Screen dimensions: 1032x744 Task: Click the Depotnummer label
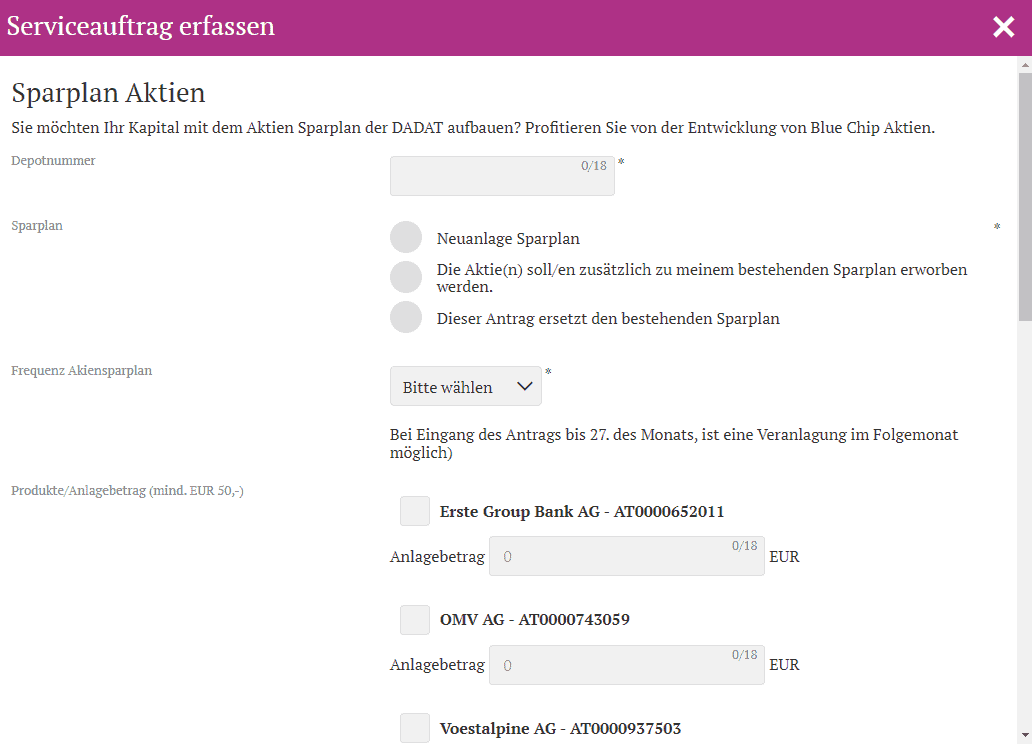pyautogui.click(x=53, y=161)
